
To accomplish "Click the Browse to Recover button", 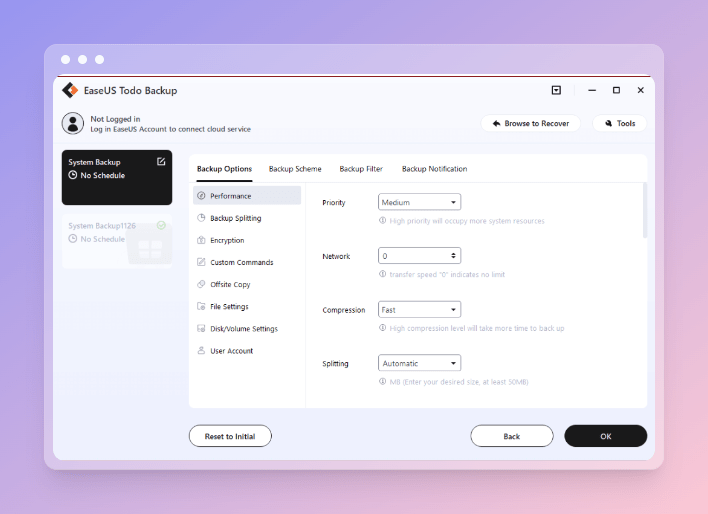I will [x=531, y=123].
